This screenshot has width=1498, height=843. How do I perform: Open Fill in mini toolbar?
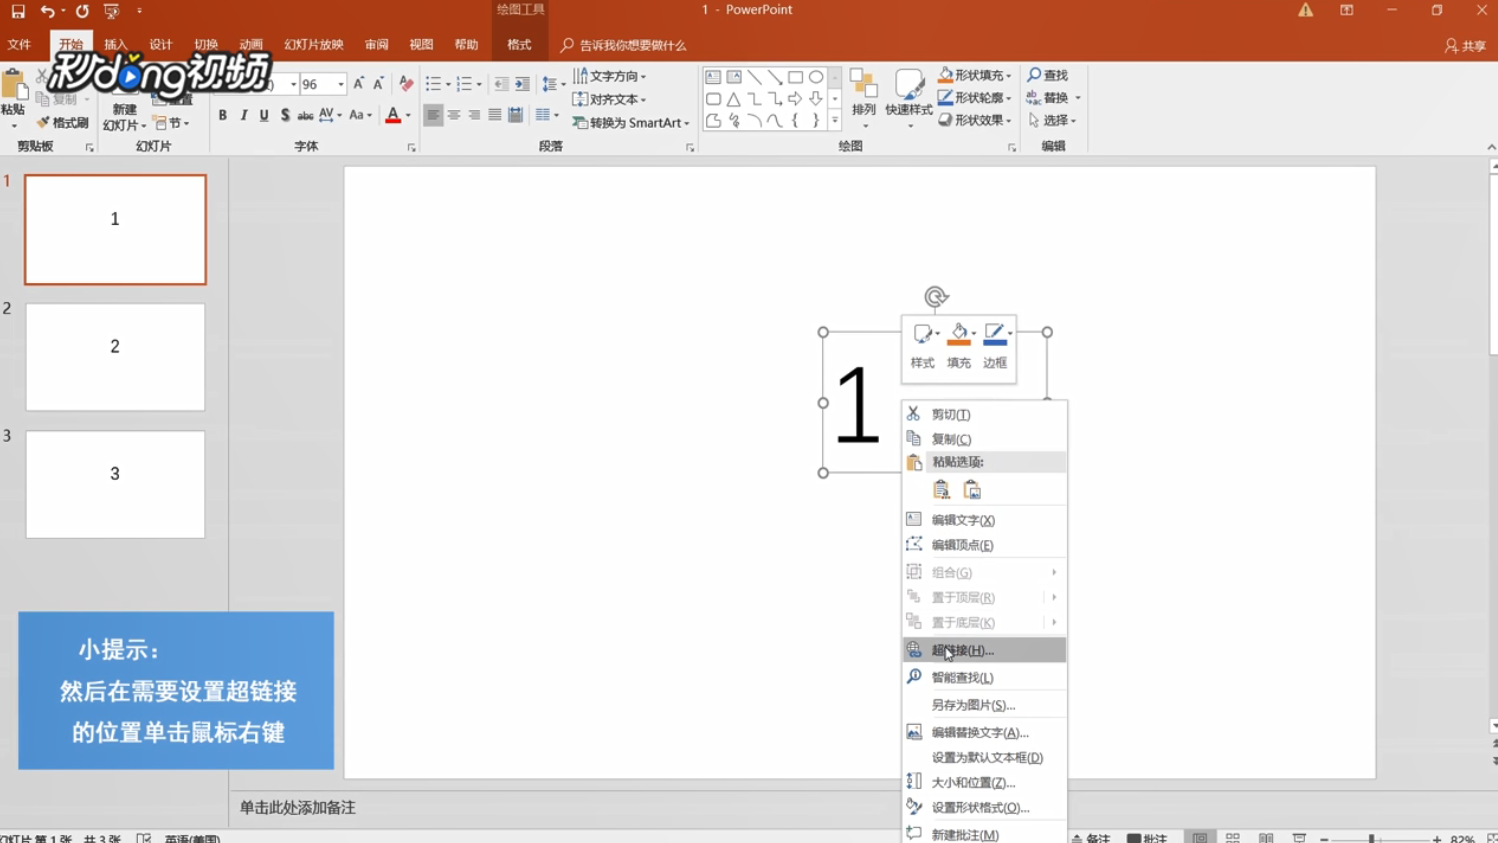(x=959, y=346)
